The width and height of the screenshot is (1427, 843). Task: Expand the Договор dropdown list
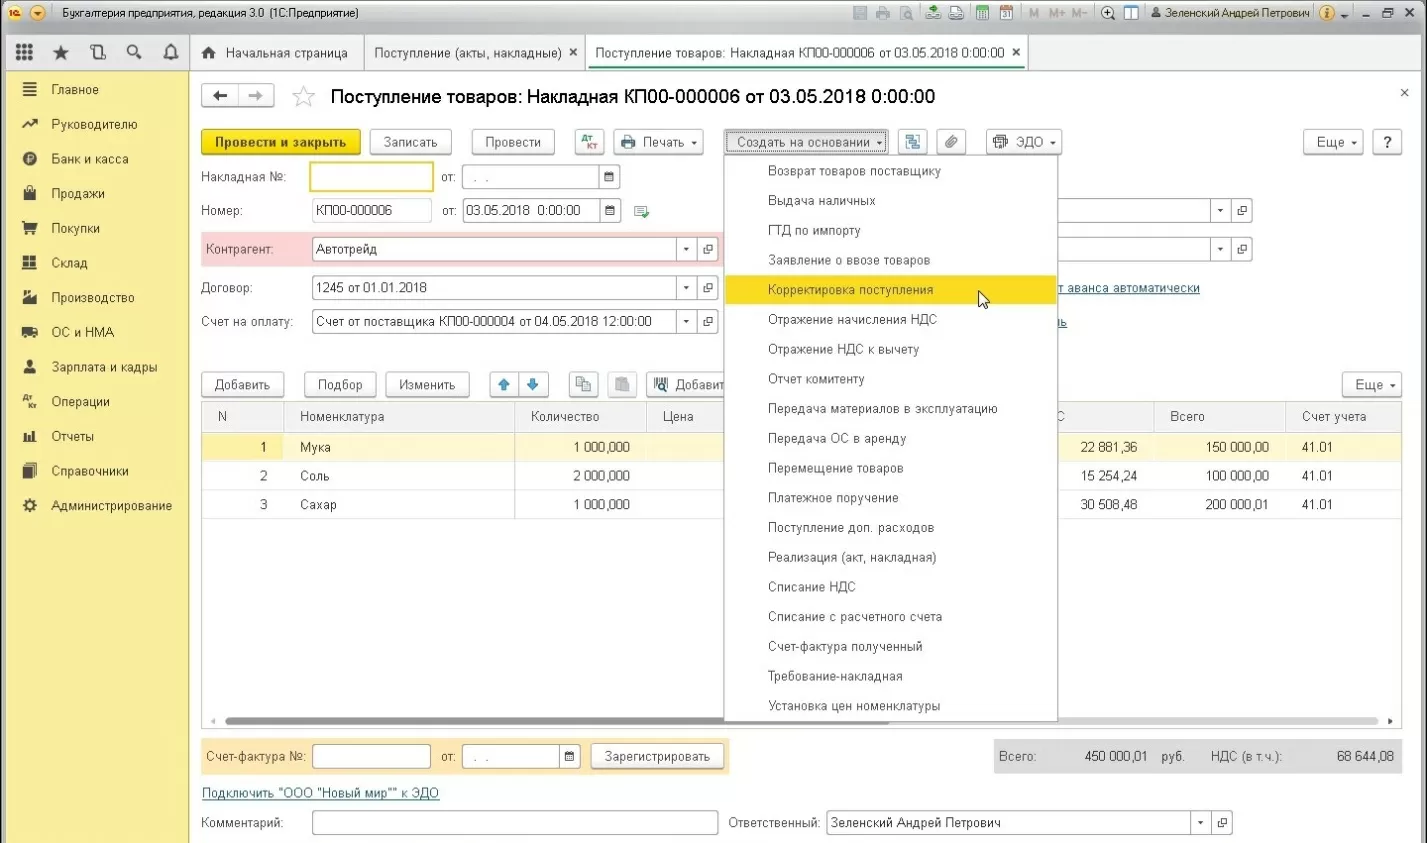(x=686, y=288)
